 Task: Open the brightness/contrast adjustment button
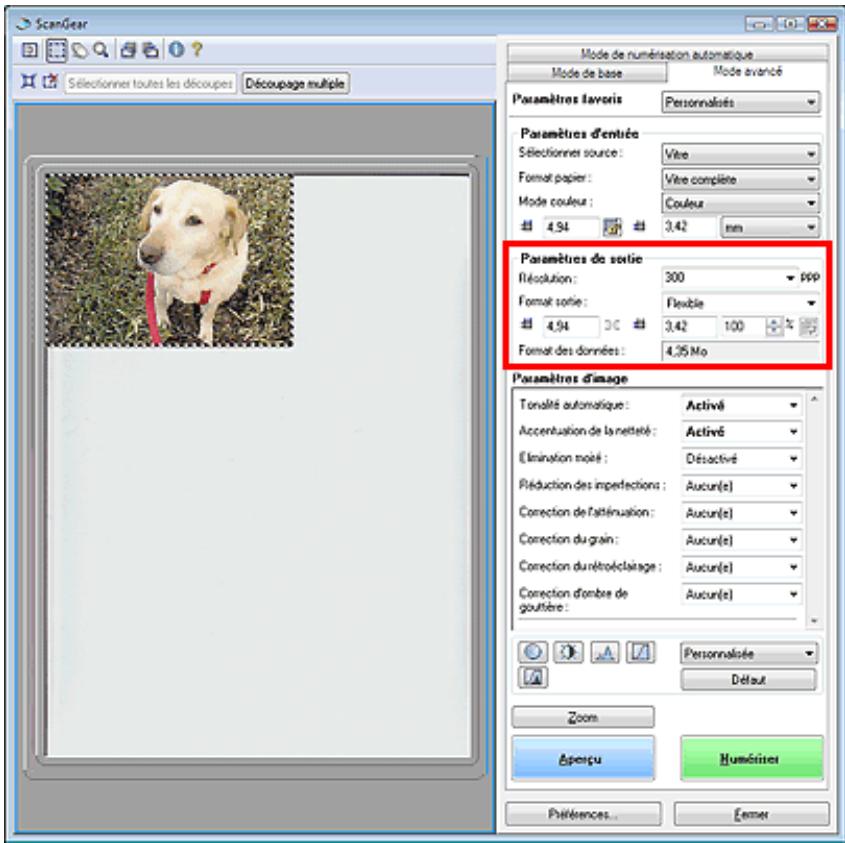[x=569, y=652]
